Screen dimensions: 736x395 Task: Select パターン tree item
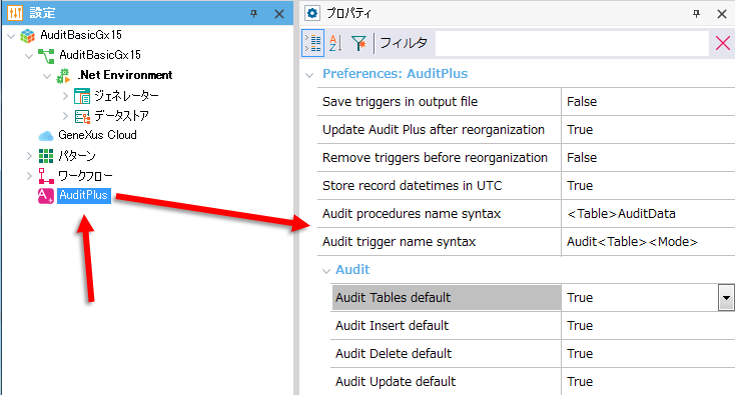point(77,156)
